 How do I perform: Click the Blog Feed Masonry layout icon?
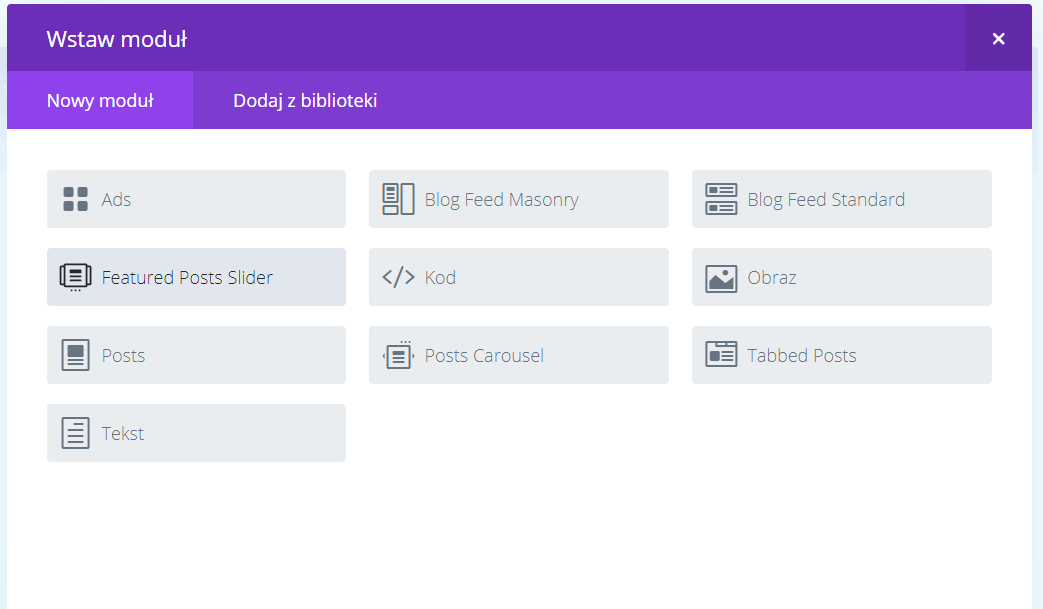pos(398,199)
